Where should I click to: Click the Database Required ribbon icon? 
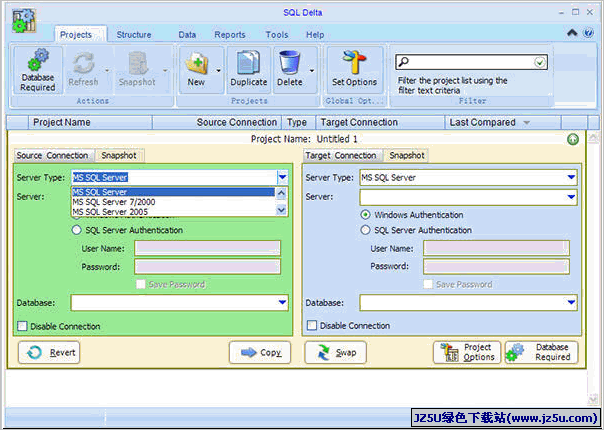coord(38,61)
